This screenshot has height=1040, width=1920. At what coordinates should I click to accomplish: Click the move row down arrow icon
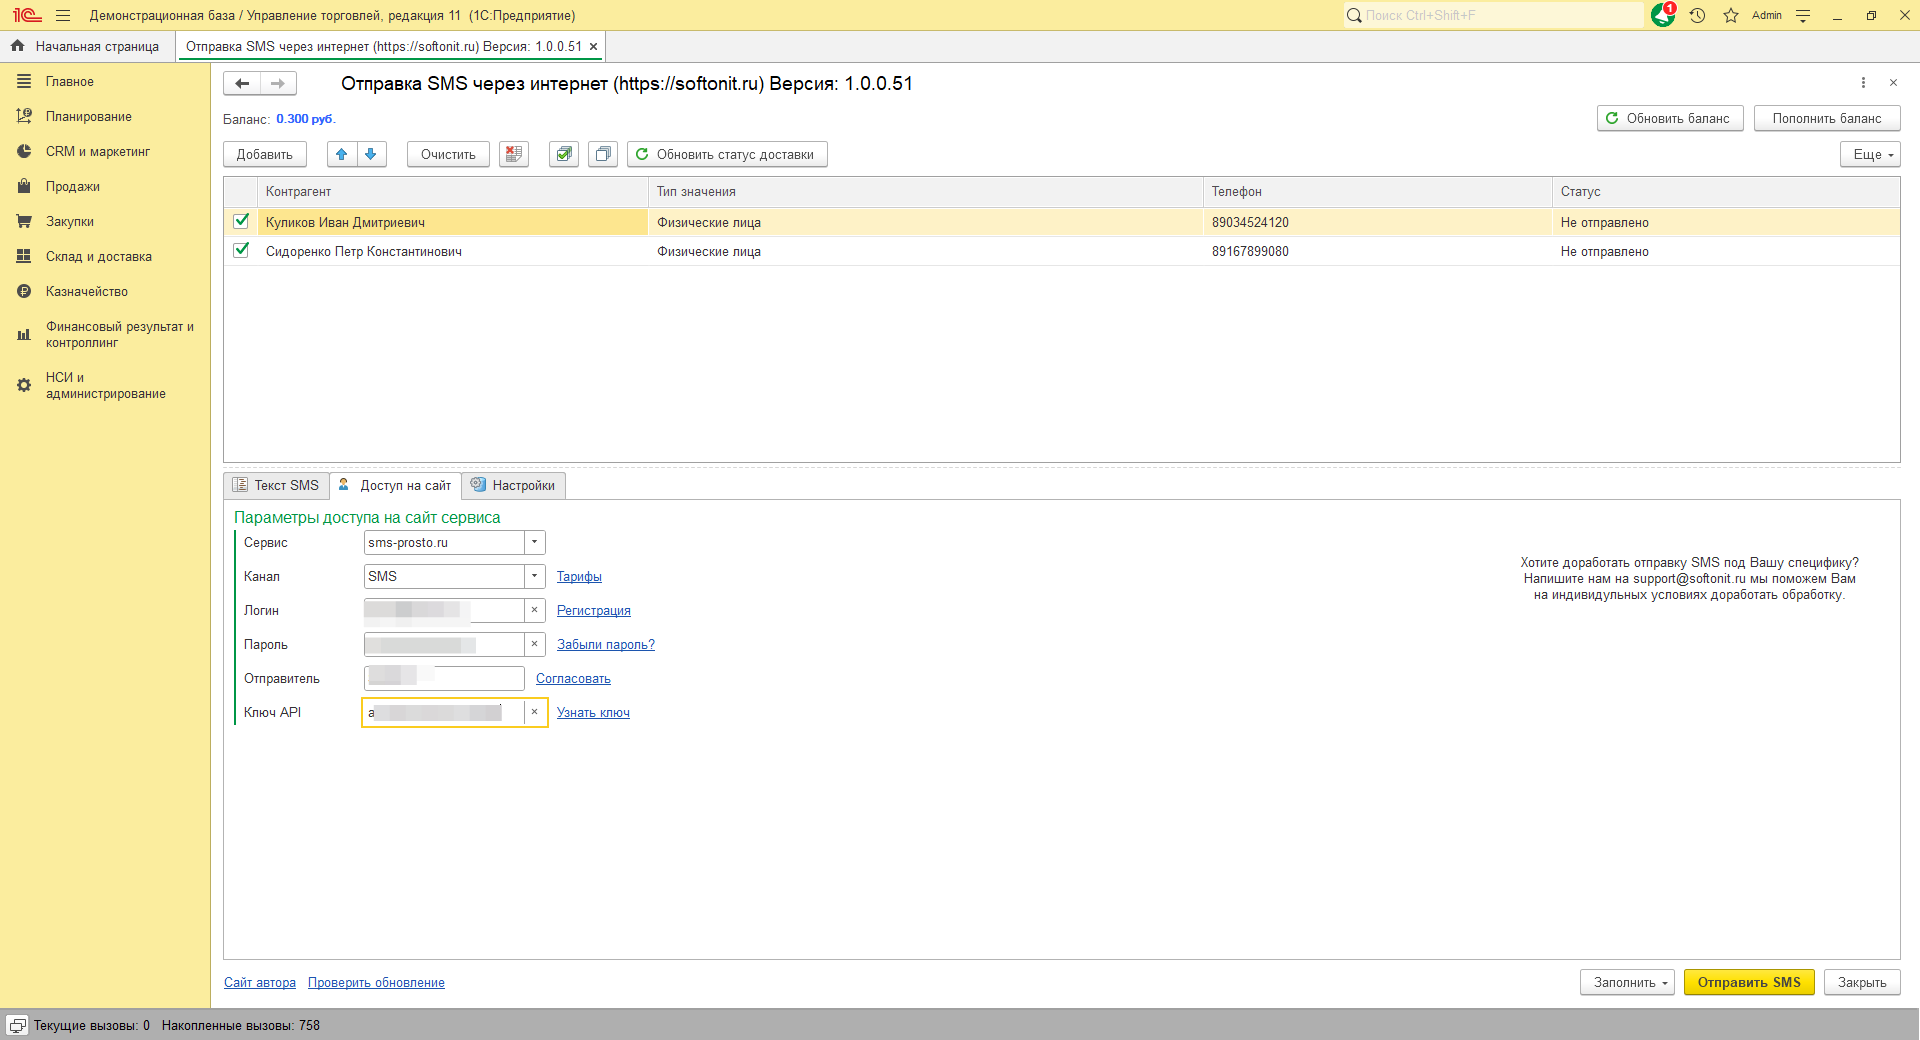(x=371, y=154)
